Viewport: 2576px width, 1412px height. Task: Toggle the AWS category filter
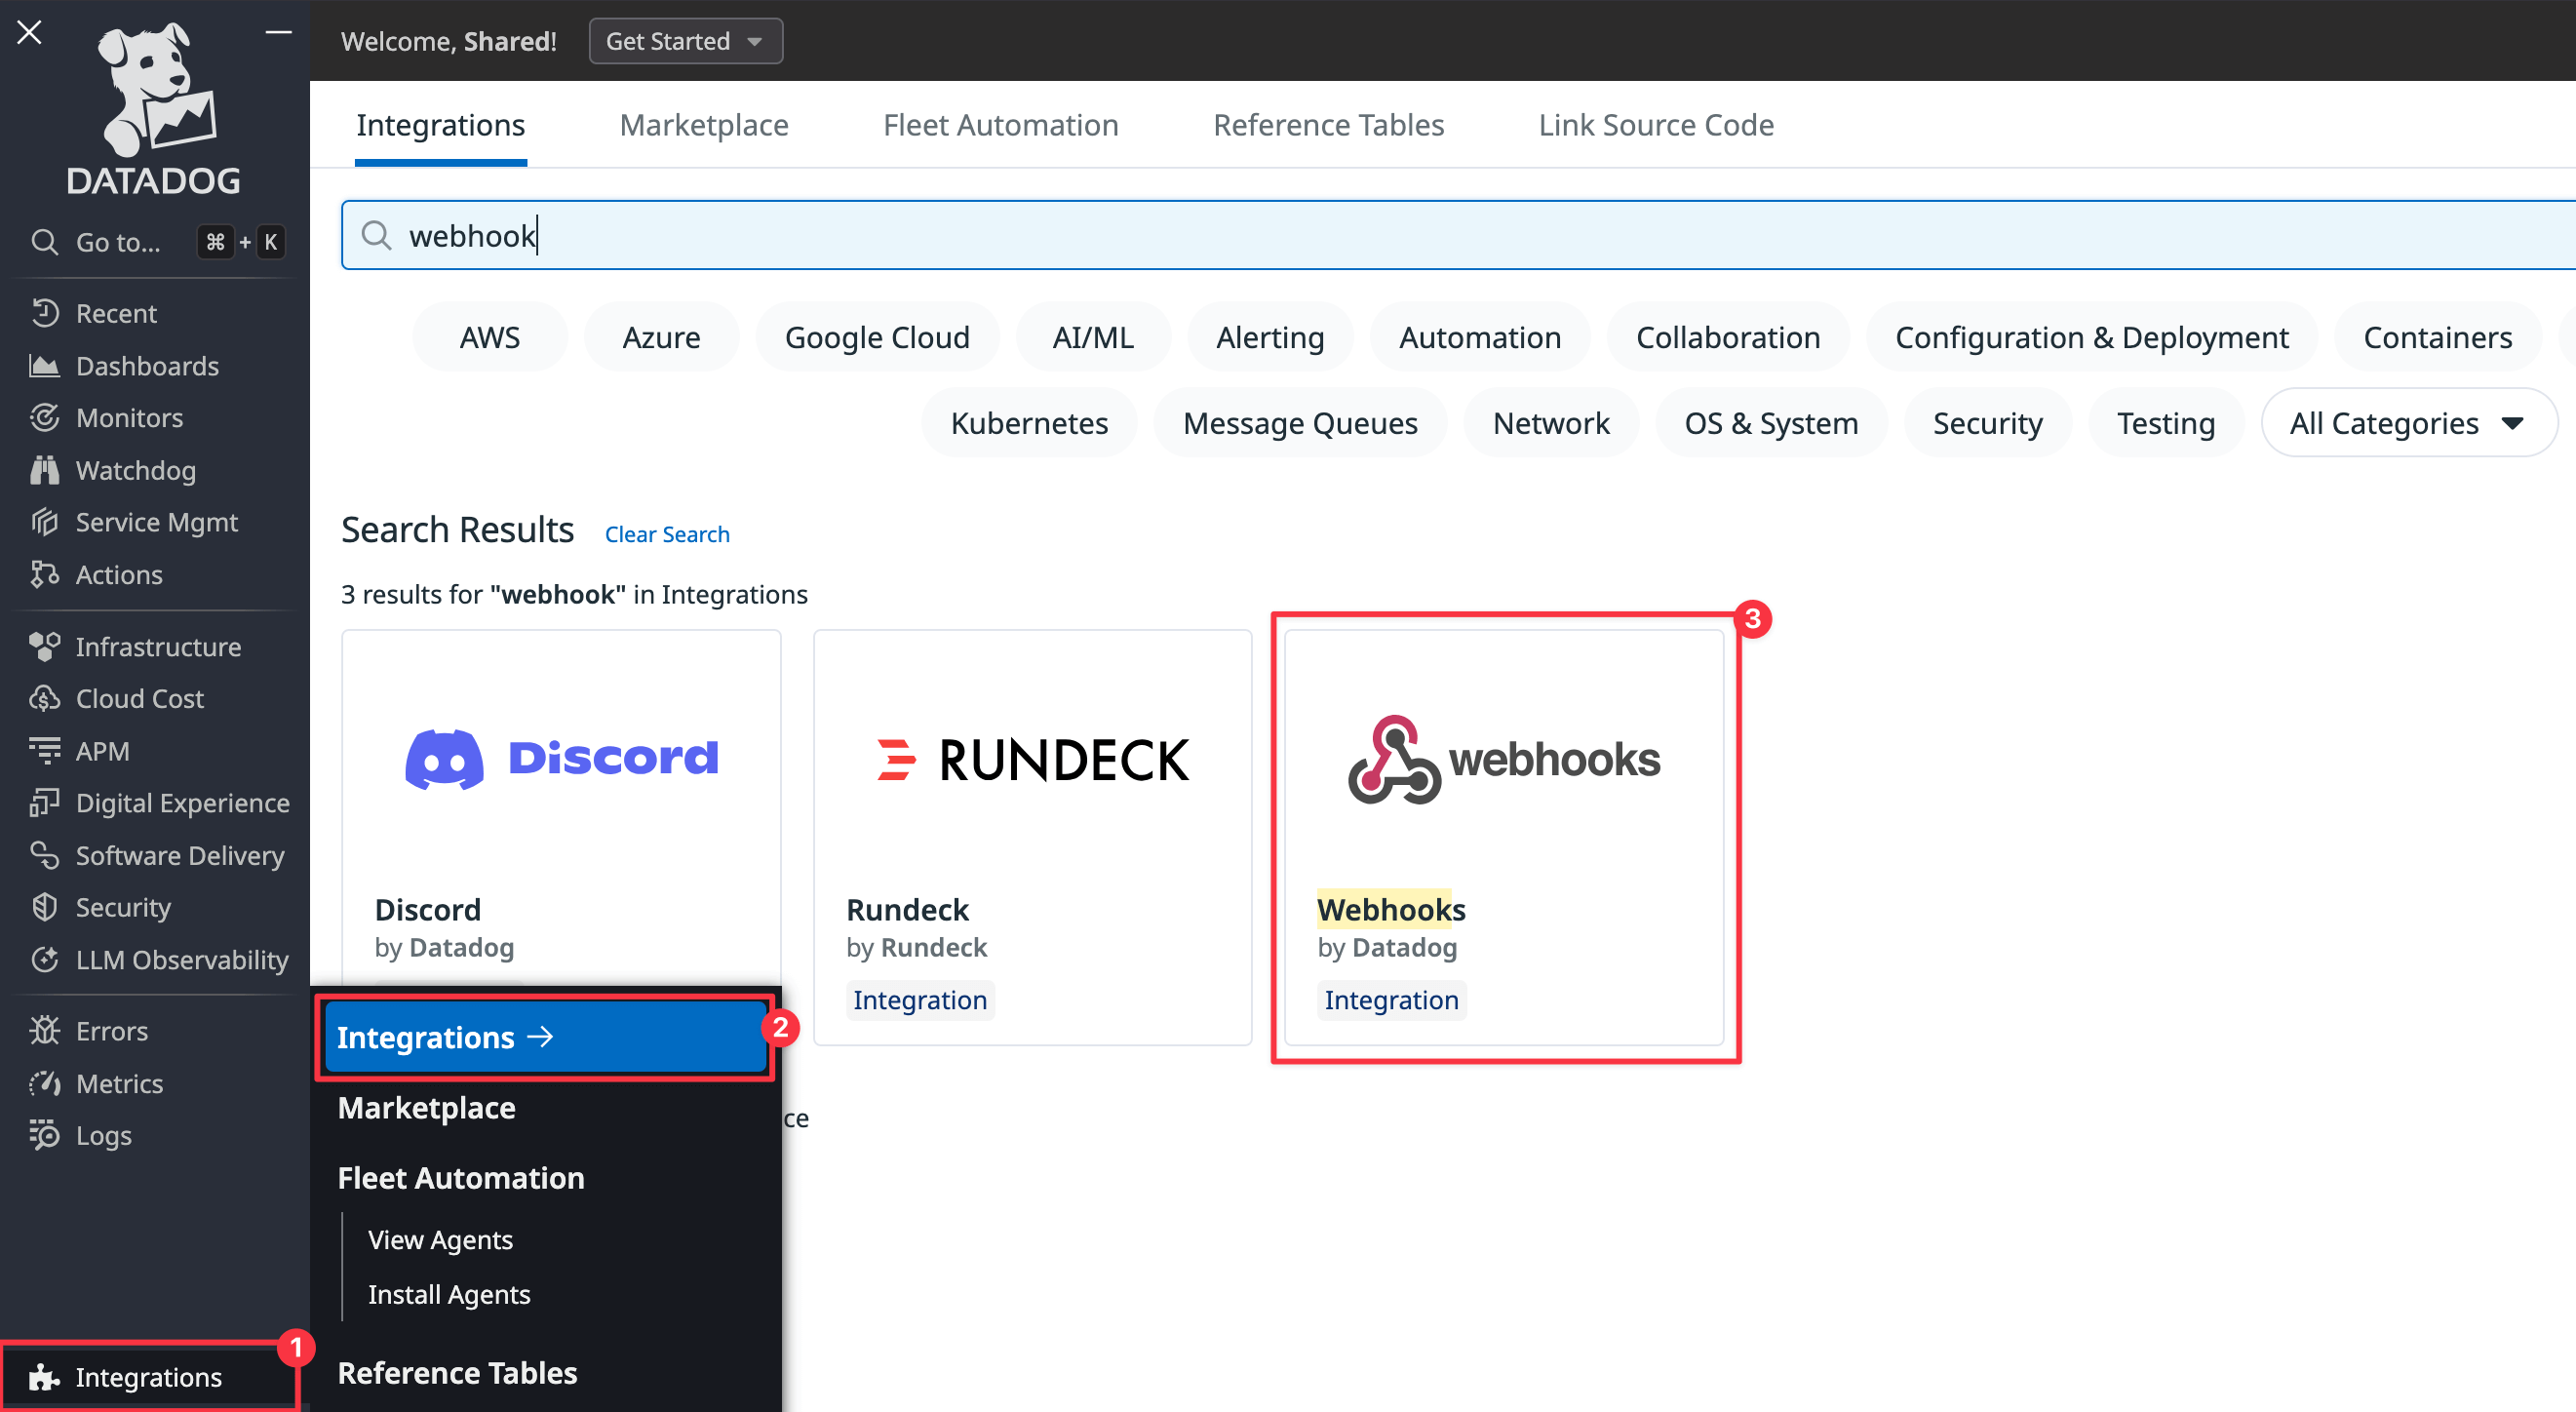pos(489,336)
